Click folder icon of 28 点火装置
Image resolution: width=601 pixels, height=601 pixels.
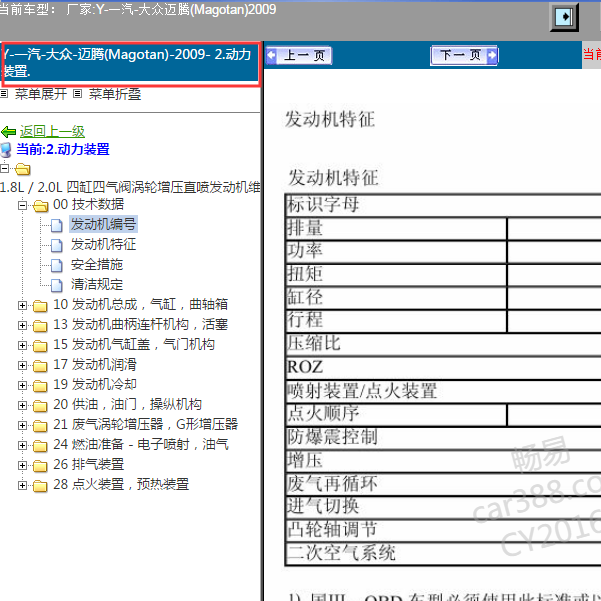pyautogui.click(x=40, y=486)
